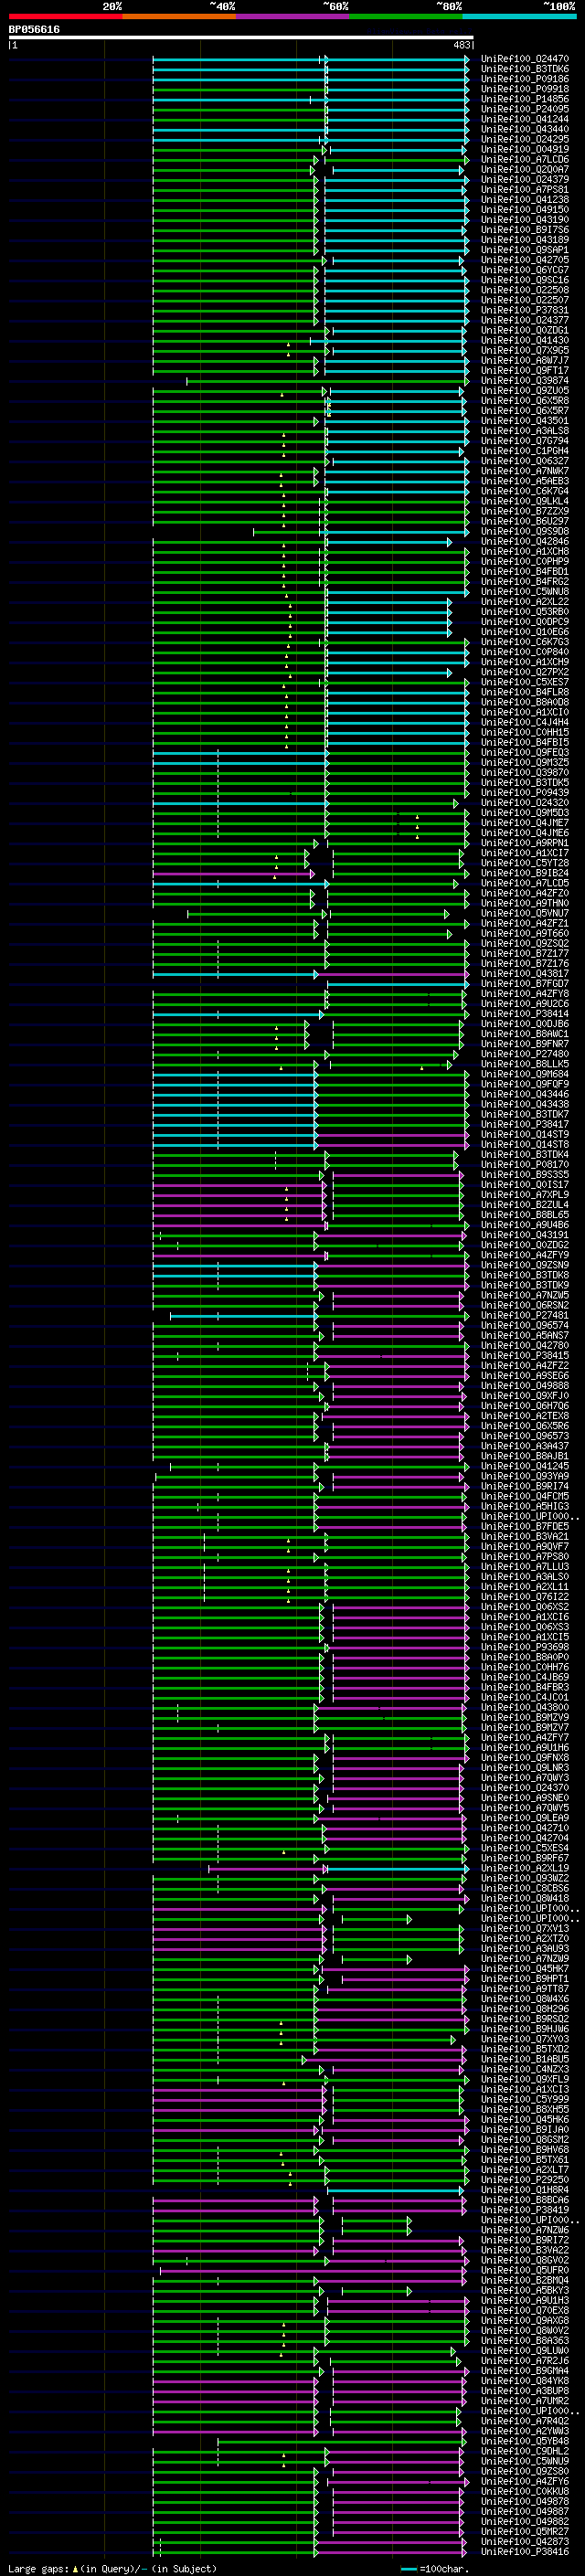Select label UniRef100_Q39874

click(x=525, y=380)
